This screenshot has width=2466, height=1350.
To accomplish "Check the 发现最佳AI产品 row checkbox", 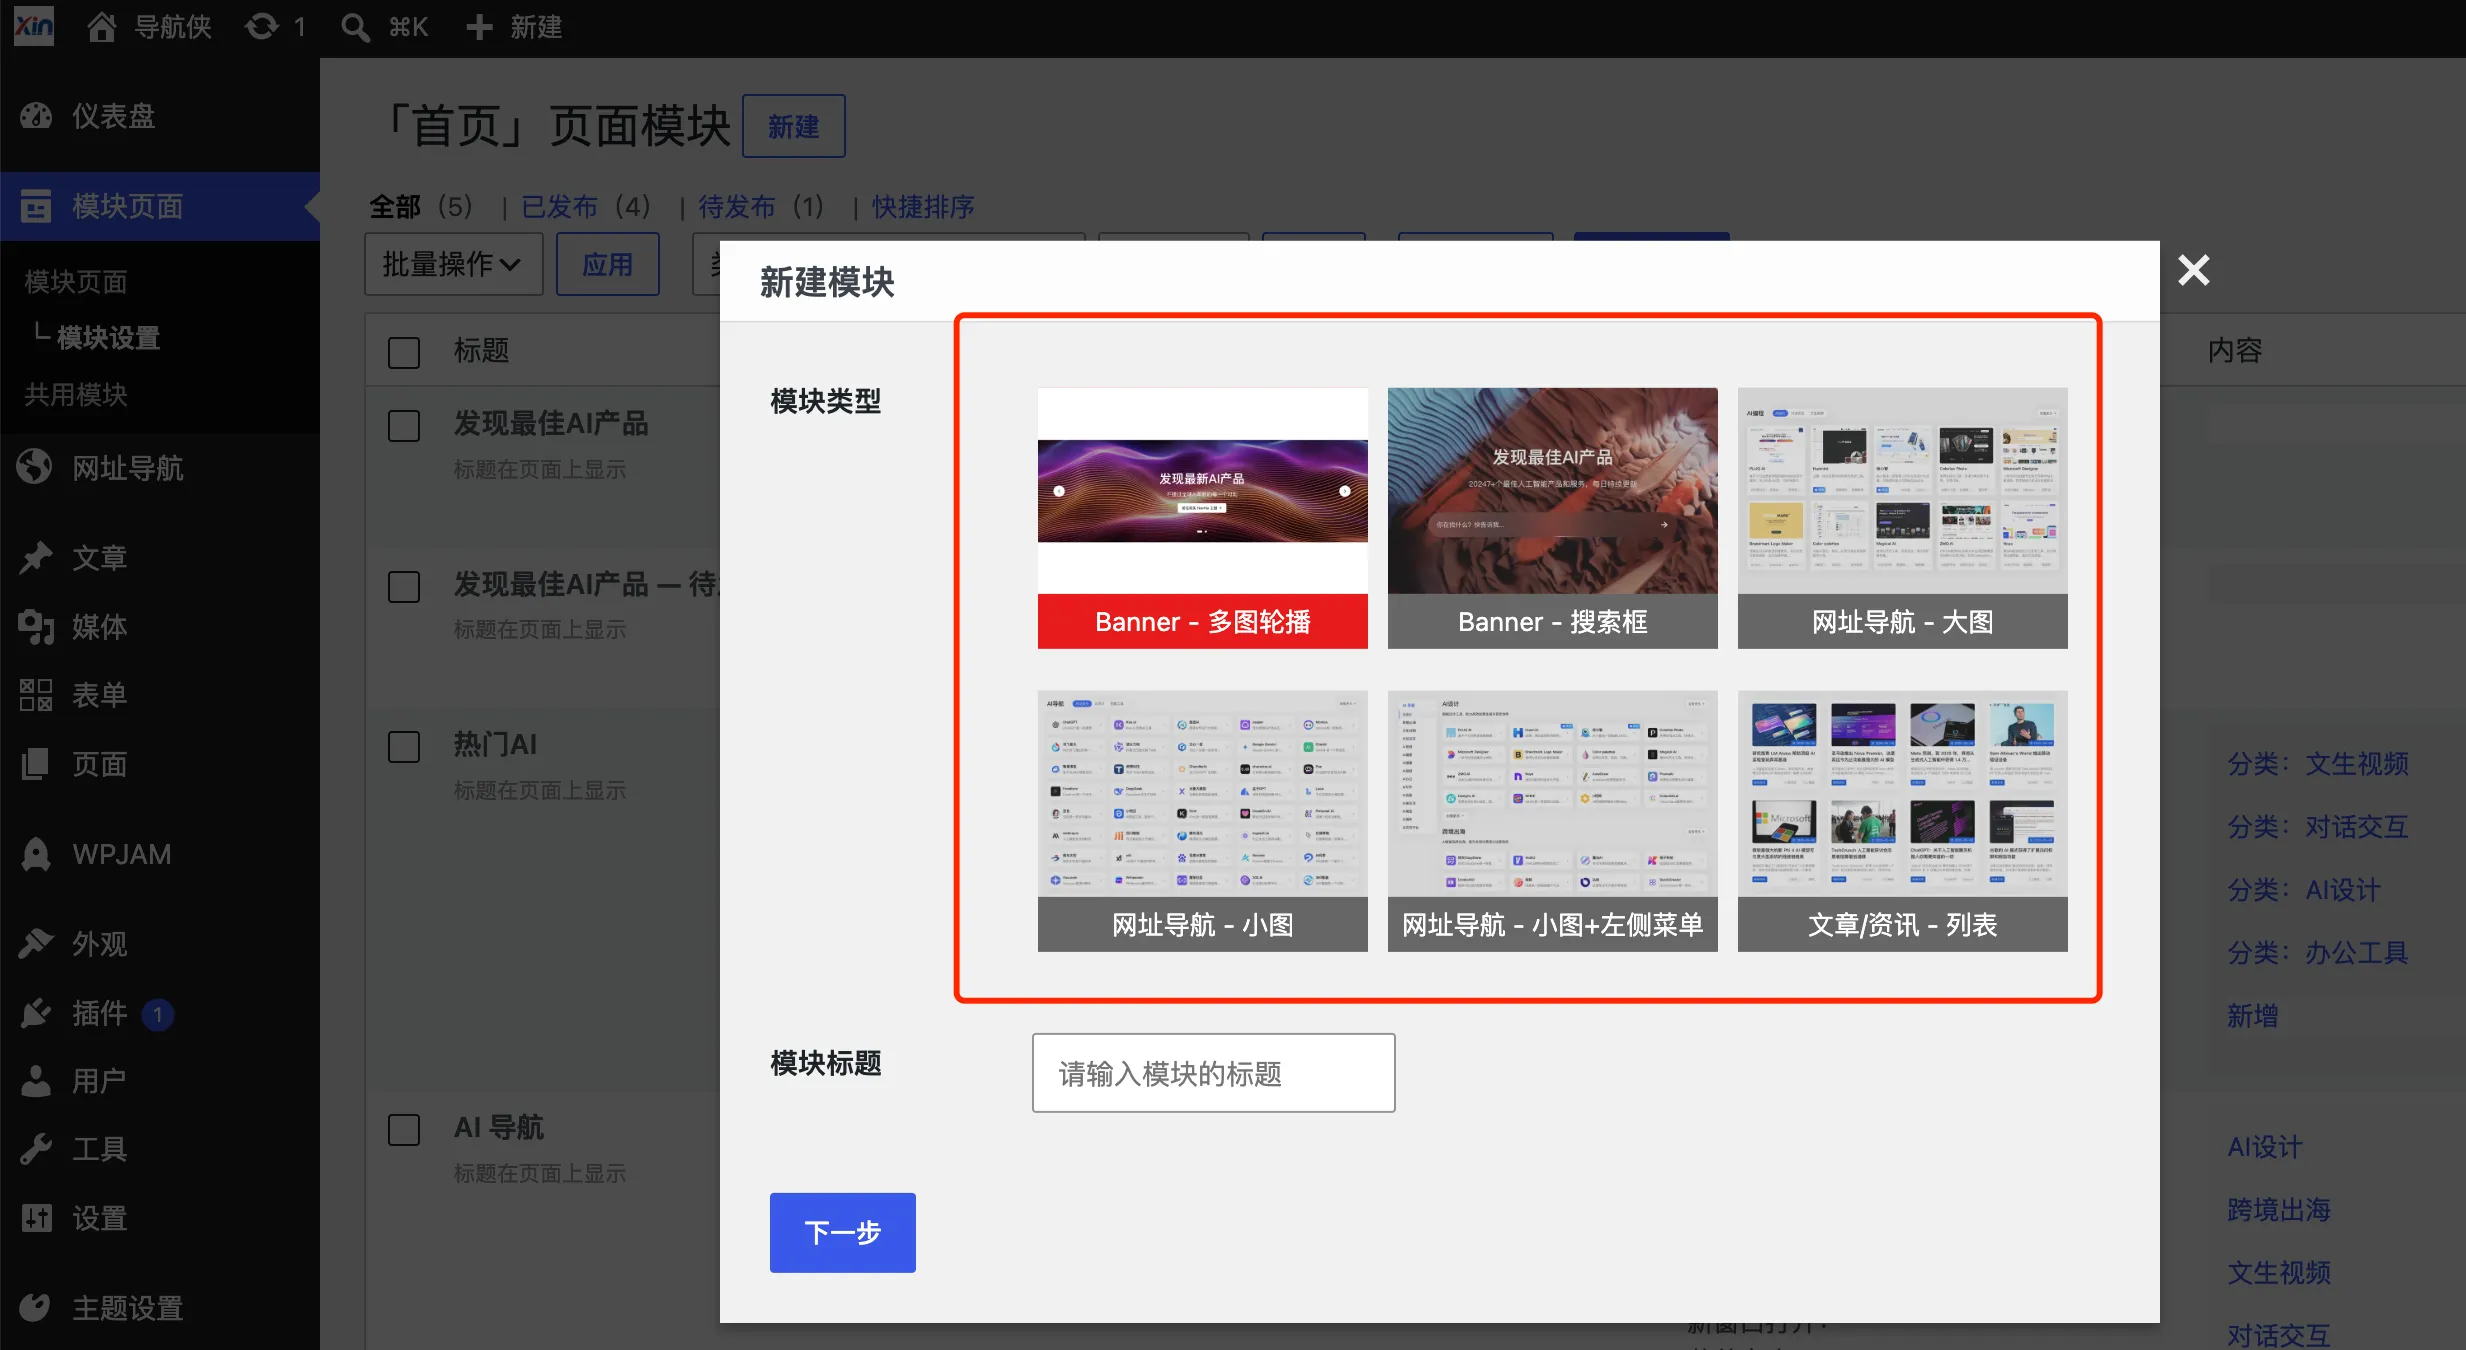I will pyautogui.click(x=404, y=426).
